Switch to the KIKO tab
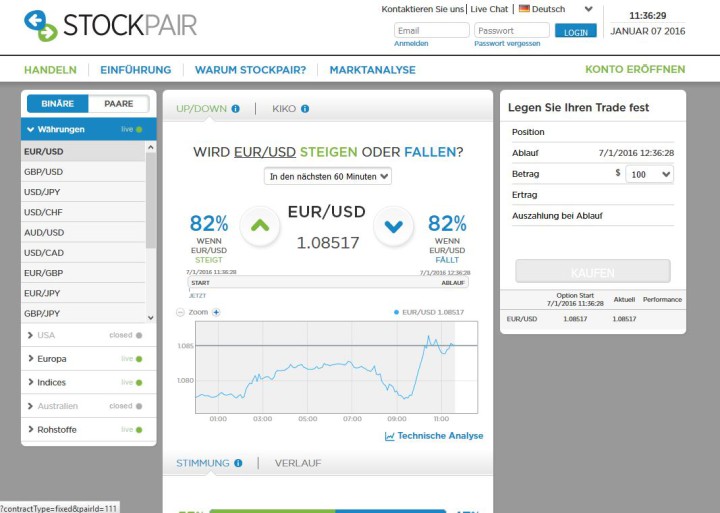This screenshot has height=513, width=720. tap(284, 109)
